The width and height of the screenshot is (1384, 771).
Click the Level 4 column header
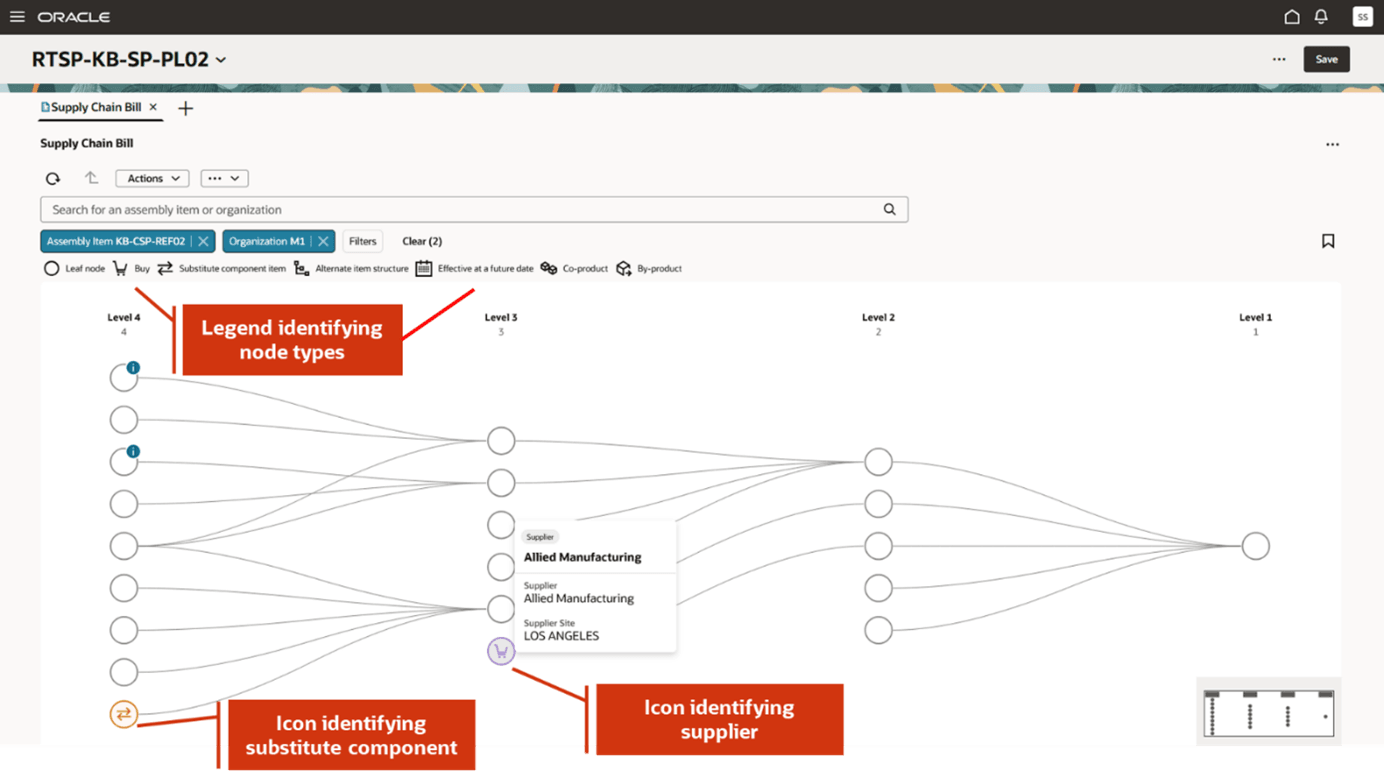tap(124, 317)
